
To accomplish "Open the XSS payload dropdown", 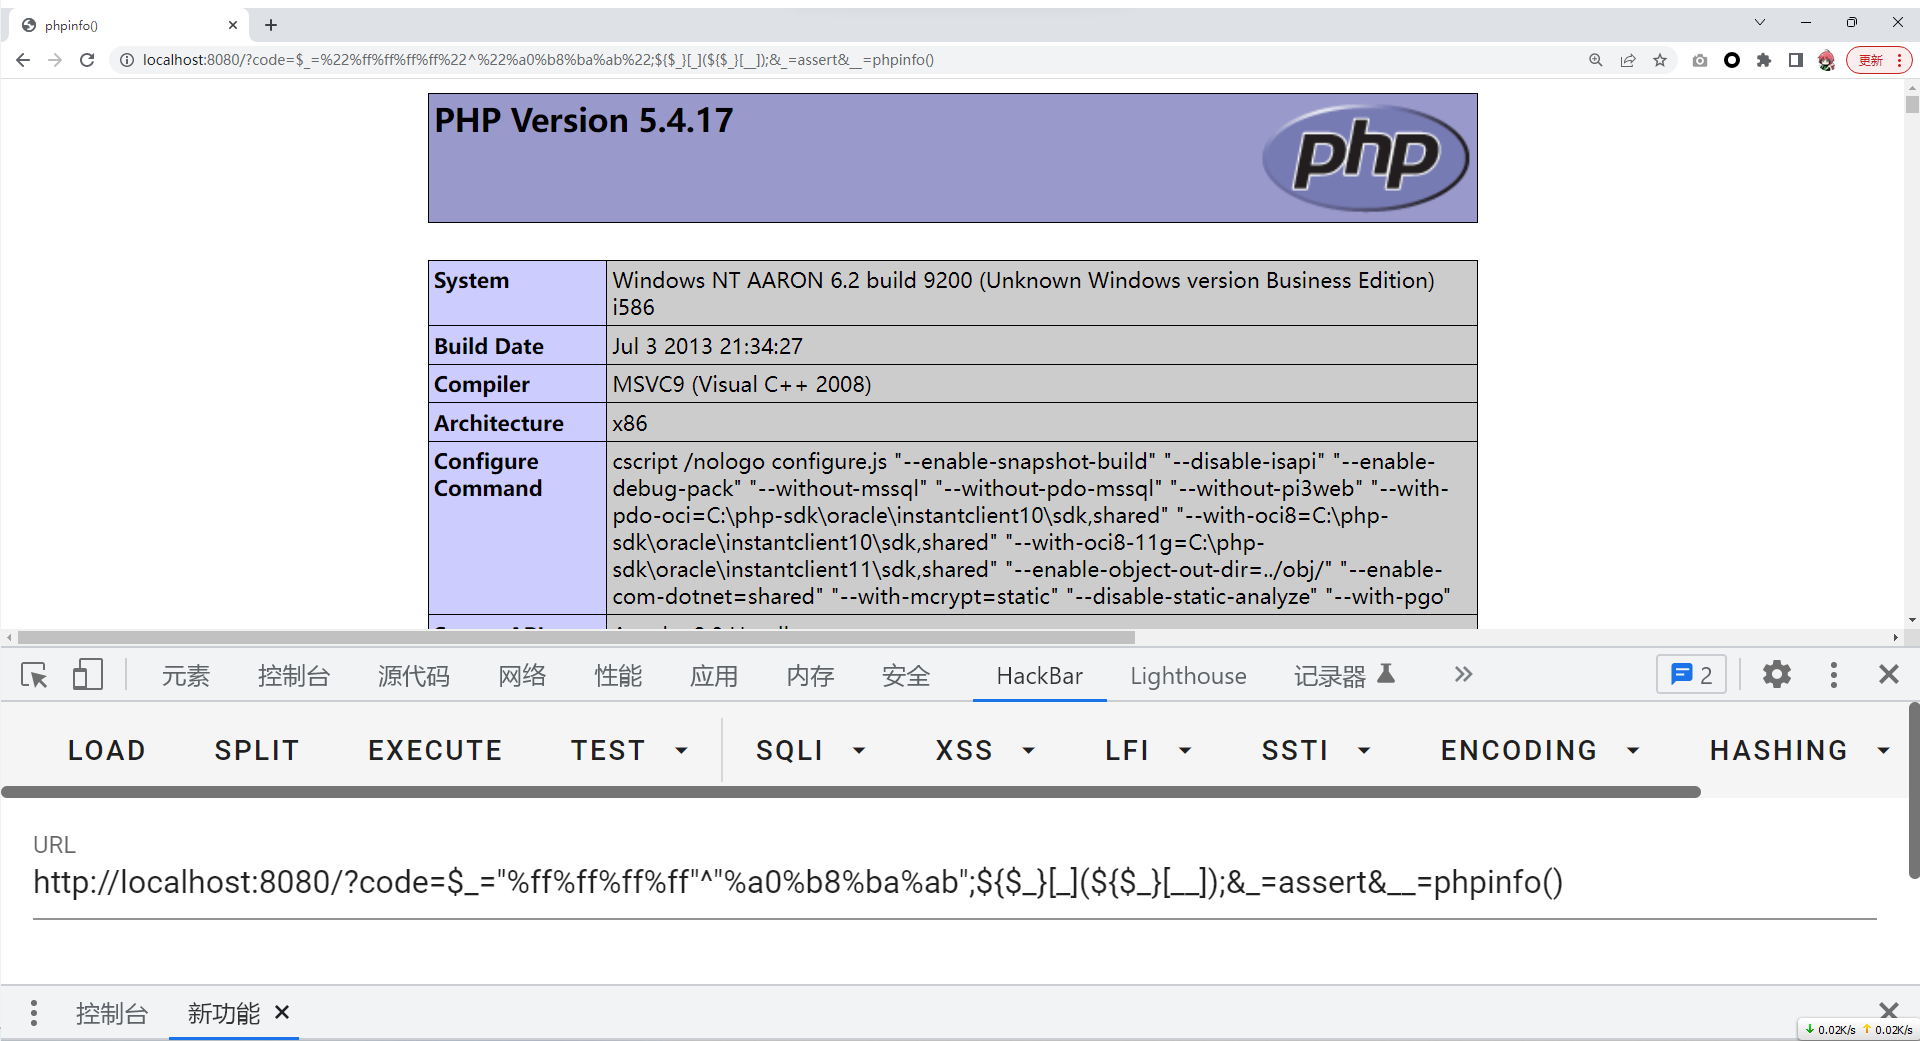I will pyautogui.click(x=984, y=750).
